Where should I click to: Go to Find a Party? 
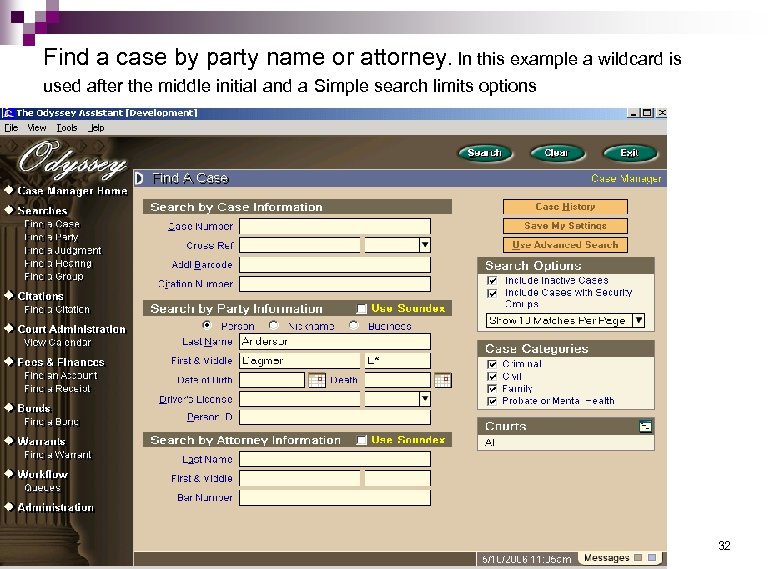pyautogui.click(x=52, y=237)
